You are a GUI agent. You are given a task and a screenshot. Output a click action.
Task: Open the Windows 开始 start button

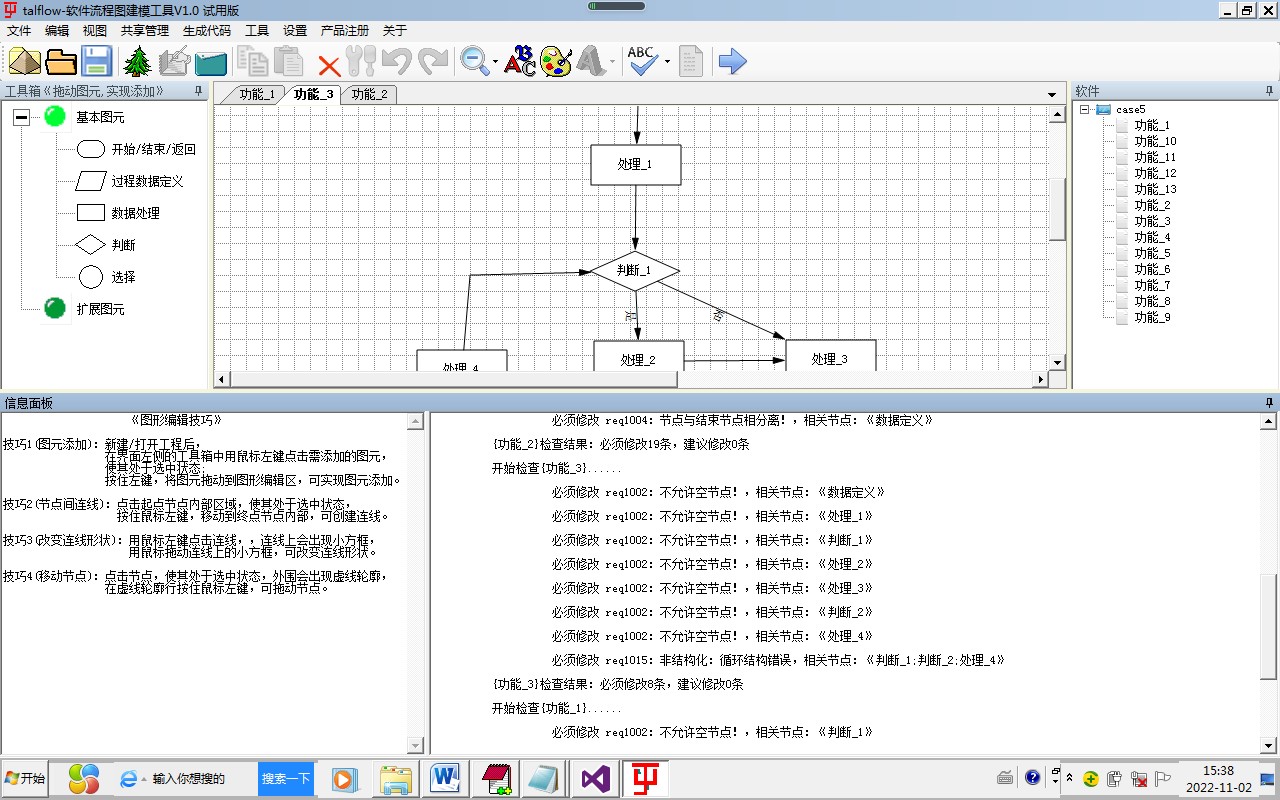(25, 778)
